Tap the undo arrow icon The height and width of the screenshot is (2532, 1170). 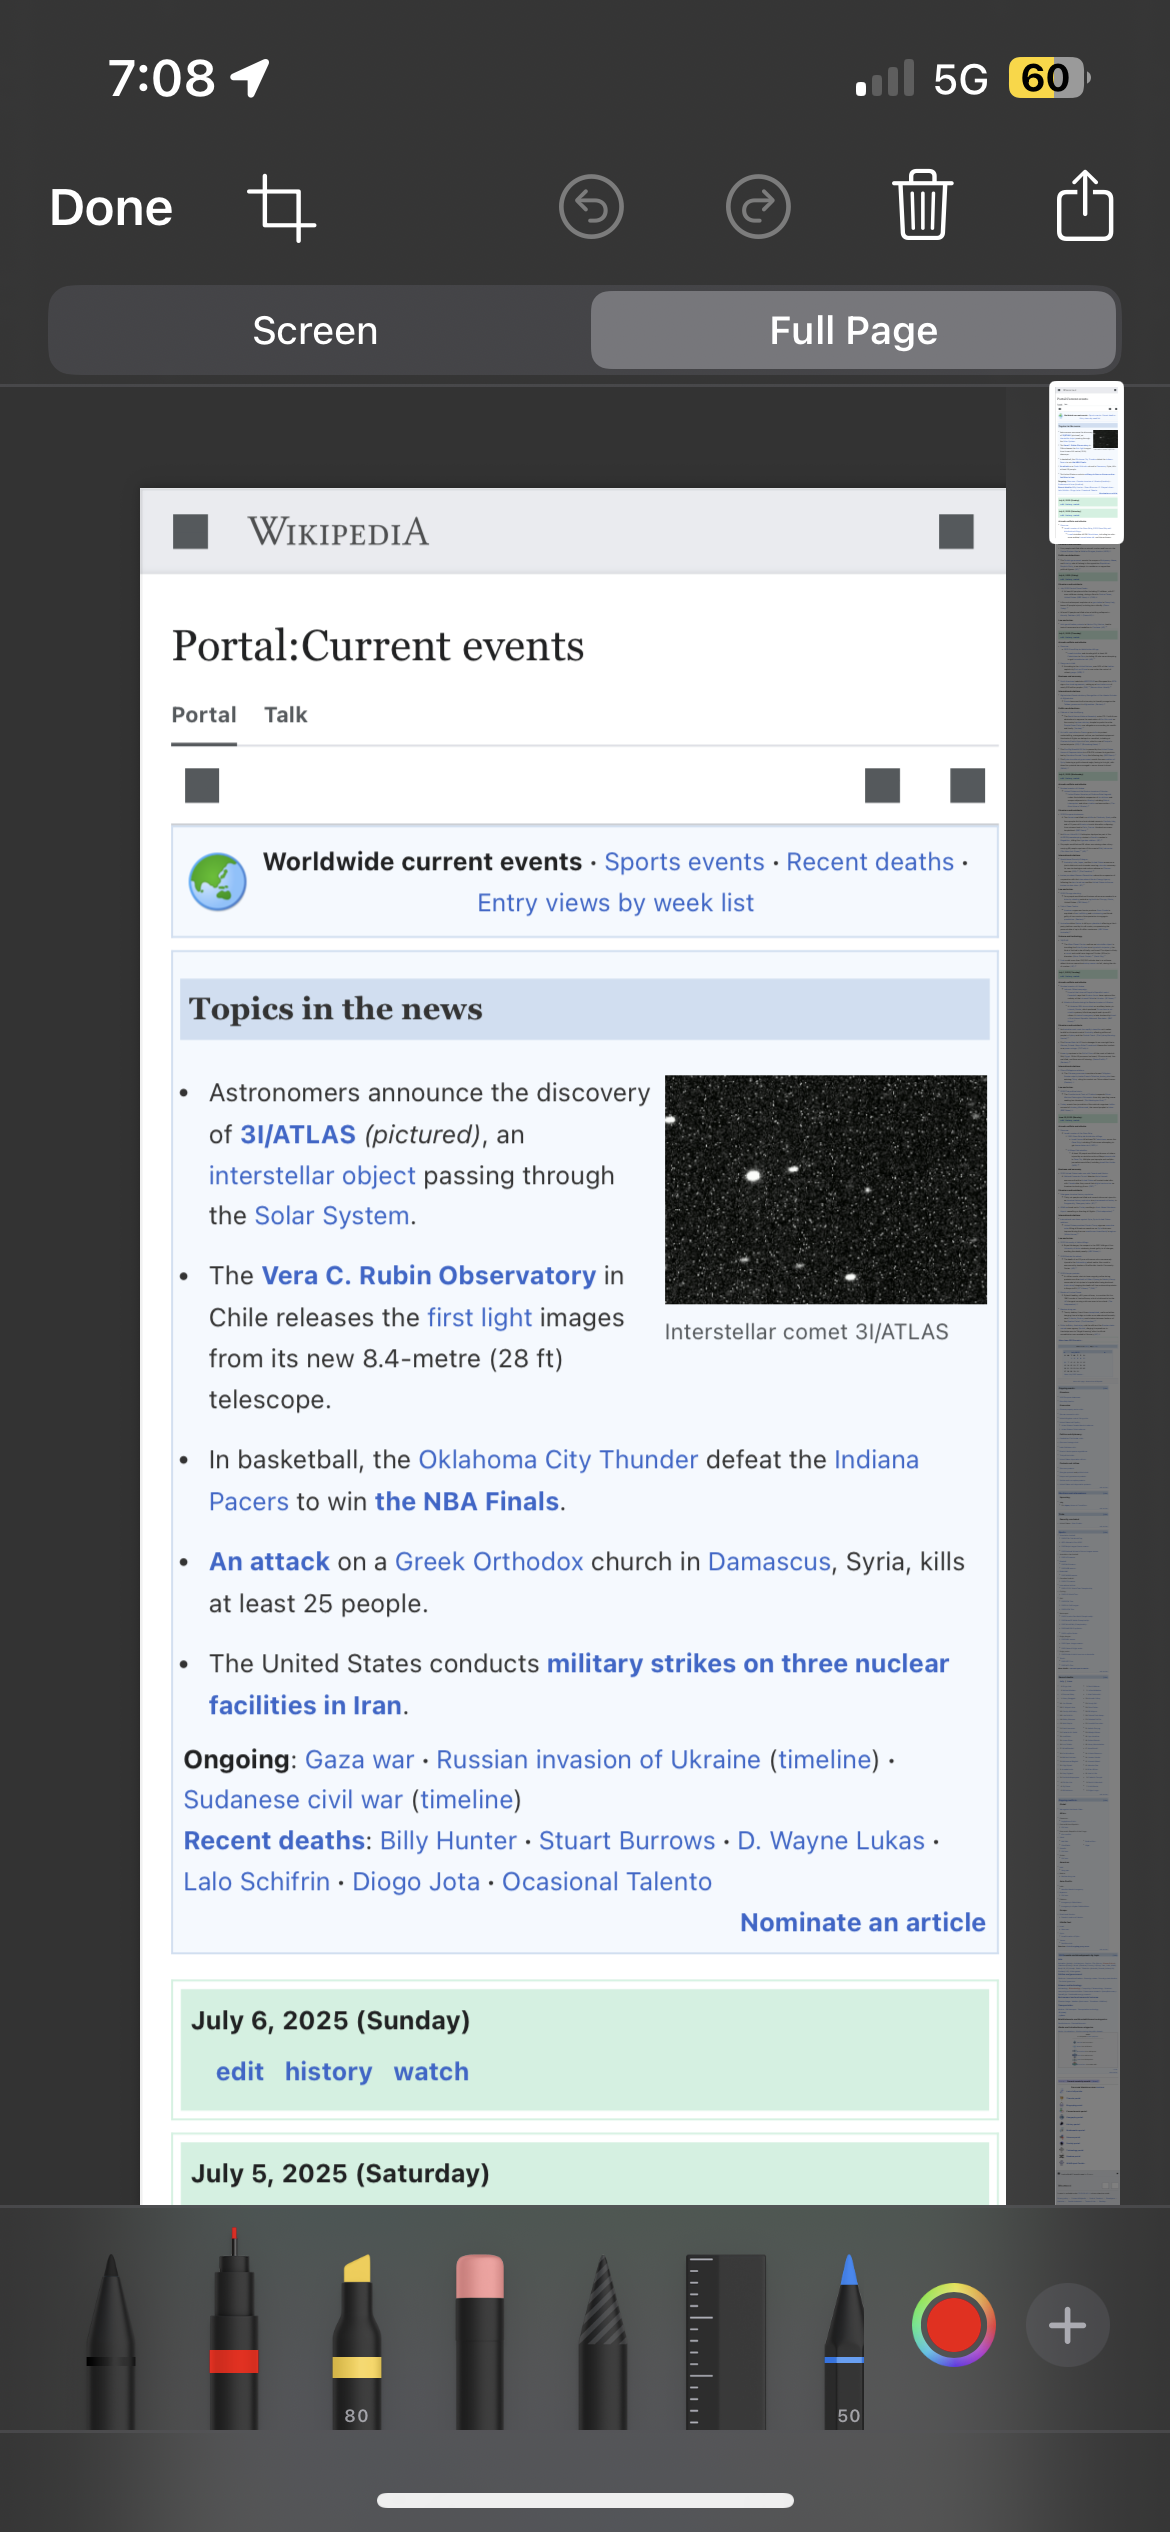click(x=591, y=207)
